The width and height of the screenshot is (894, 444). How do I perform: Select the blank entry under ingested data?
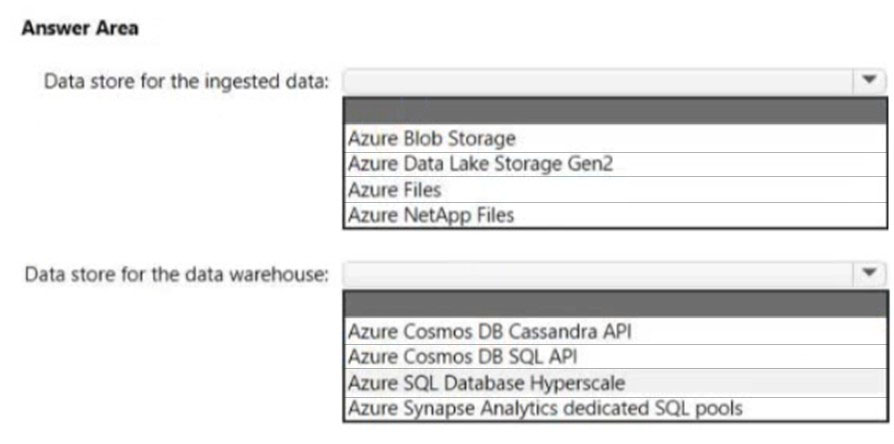point(615,111)
